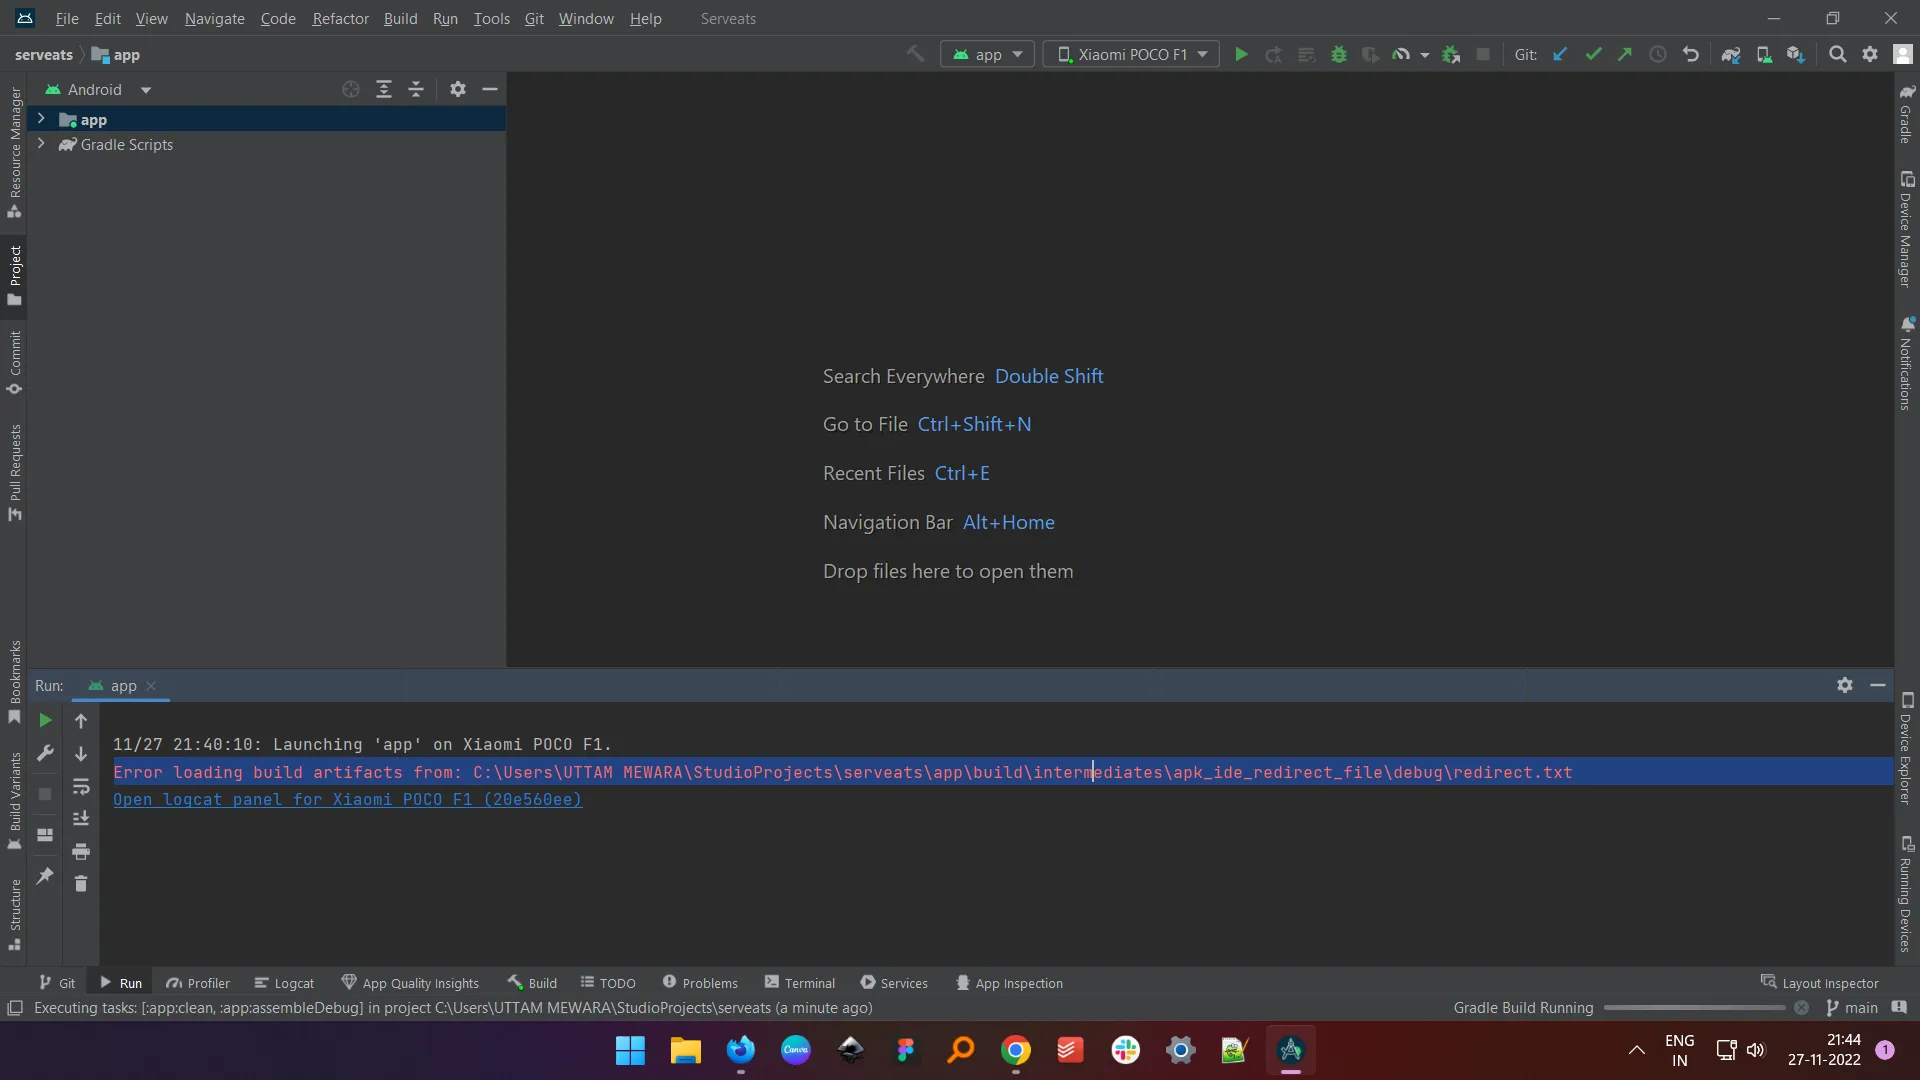Open the Xiaomi POCO F1 device dropdown
The image size is (1920, 1080).
pyautogui.click(x=1131, y=55)
